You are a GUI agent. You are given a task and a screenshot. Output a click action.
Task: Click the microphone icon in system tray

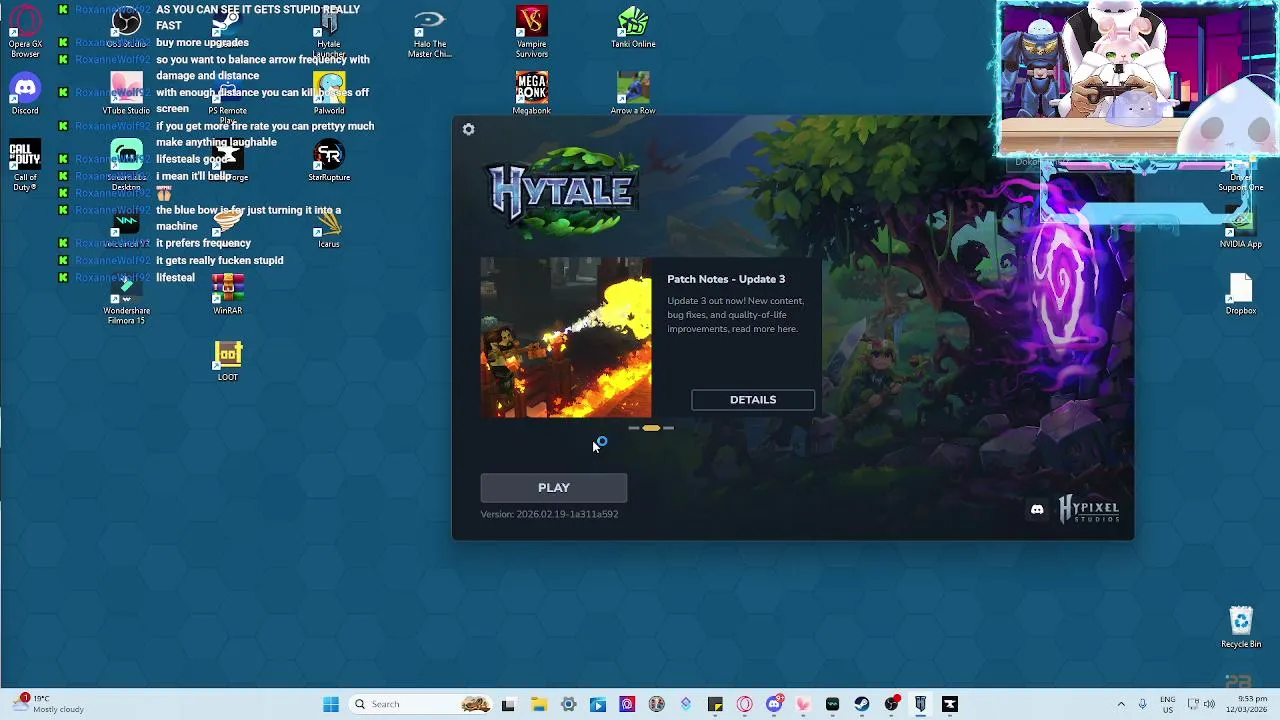1142,704
